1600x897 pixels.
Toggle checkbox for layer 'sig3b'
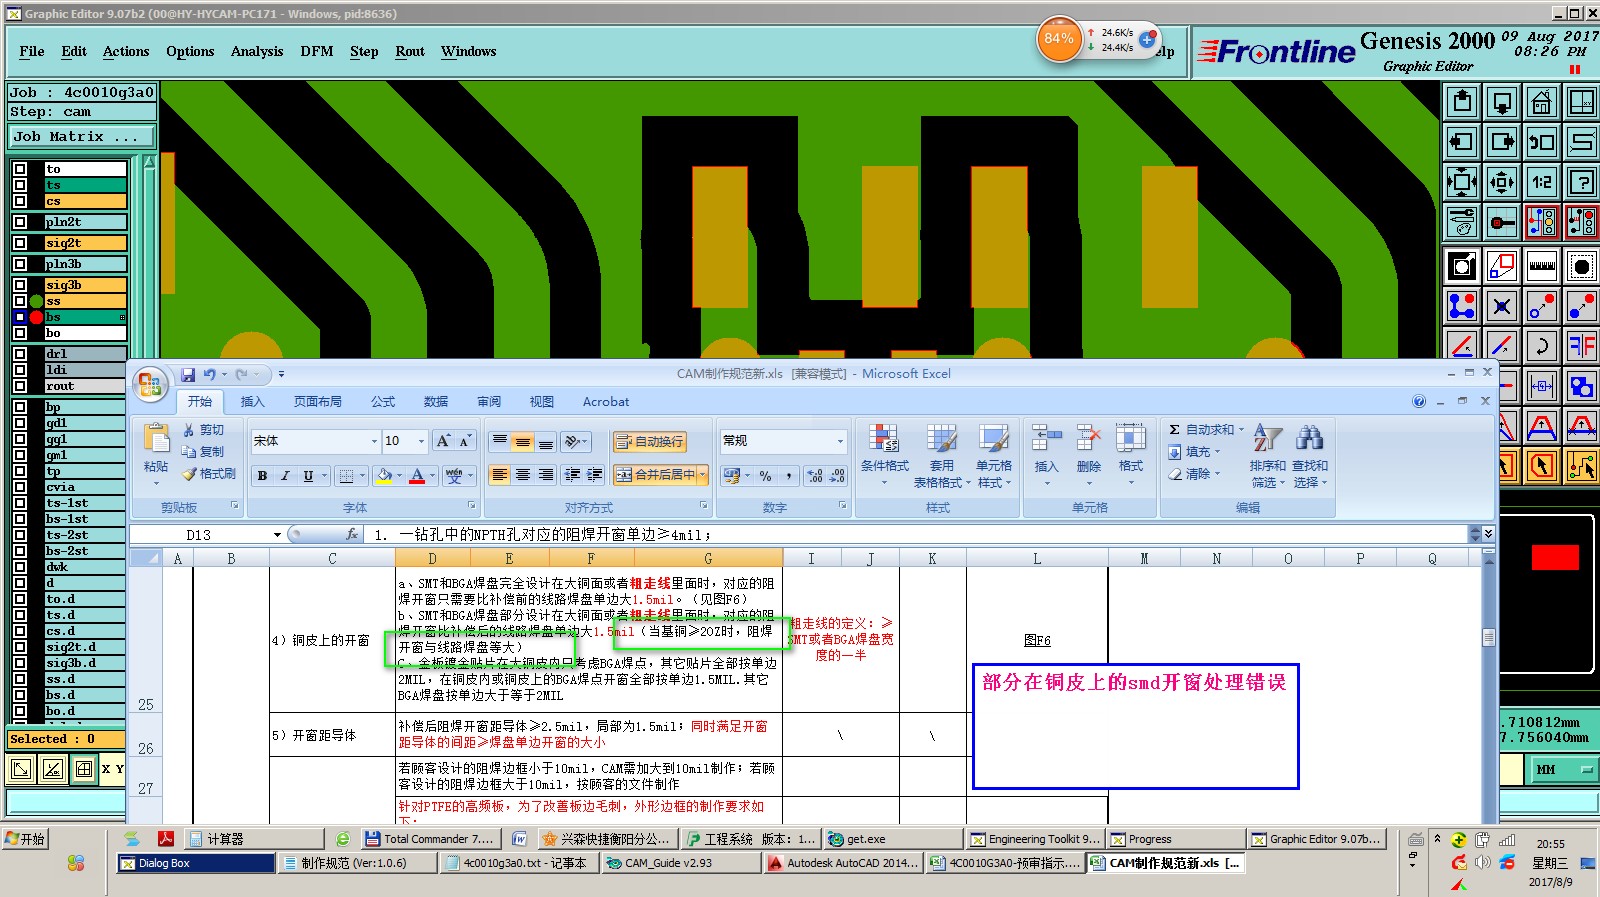20,285
